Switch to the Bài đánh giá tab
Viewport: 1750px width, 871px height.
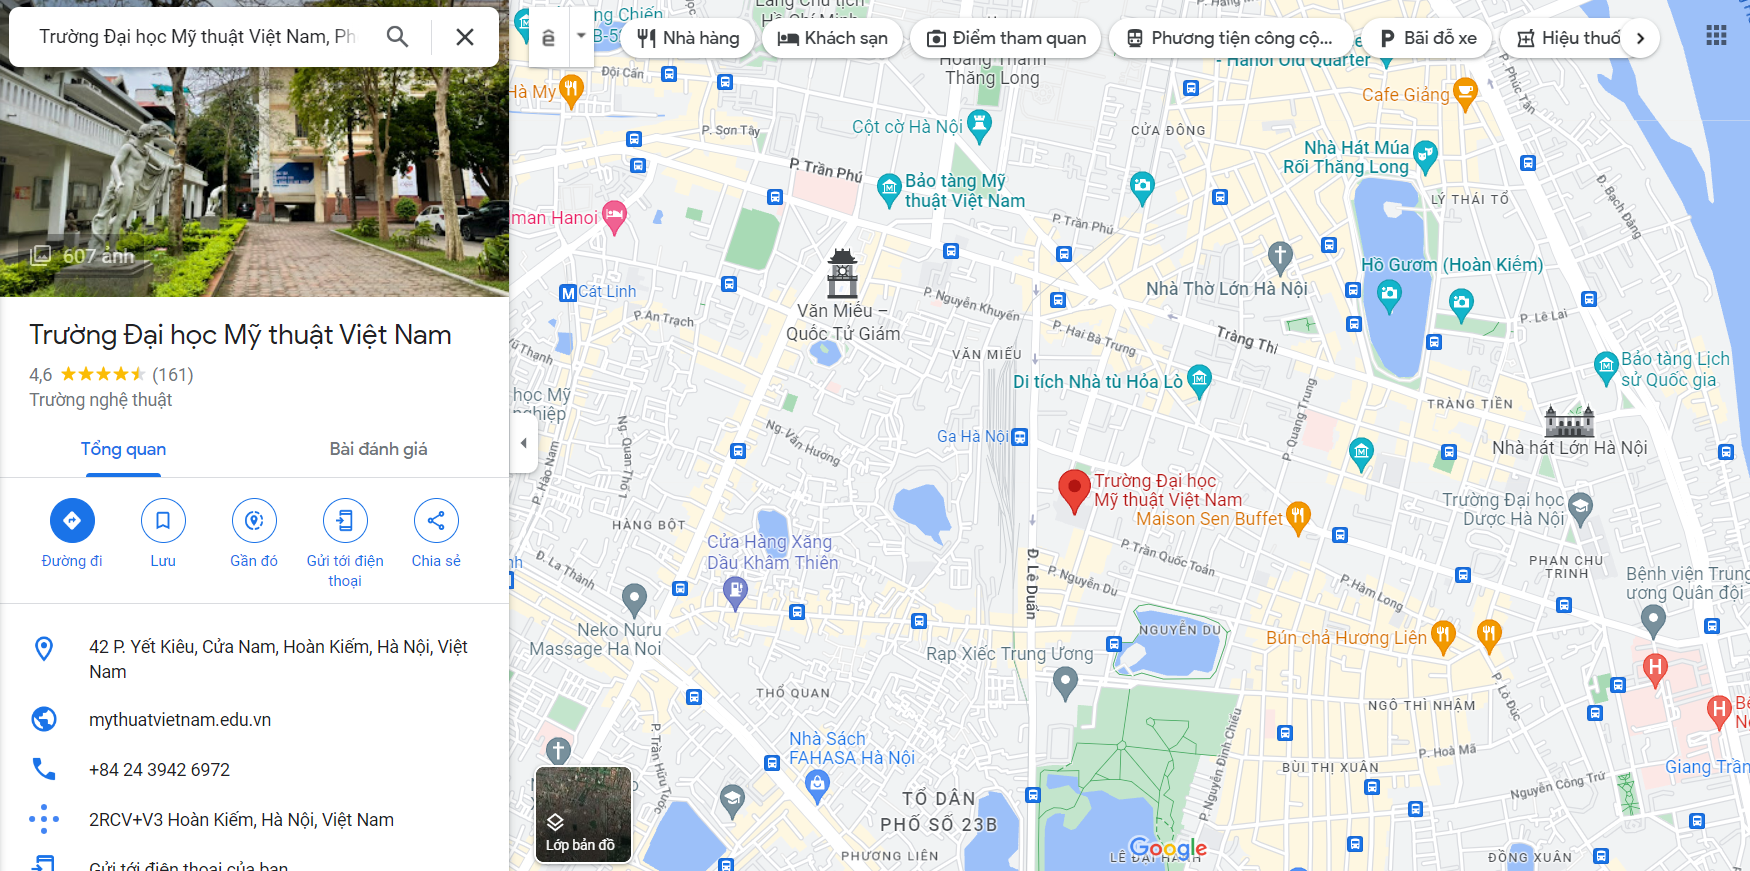[x=378, y=449]
